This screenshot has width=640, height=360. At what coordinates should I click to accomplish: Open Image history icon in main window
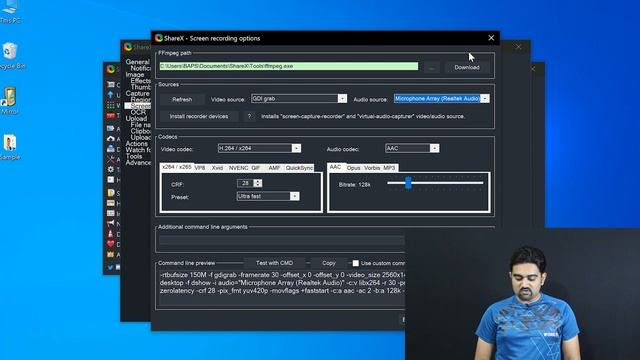111,213
